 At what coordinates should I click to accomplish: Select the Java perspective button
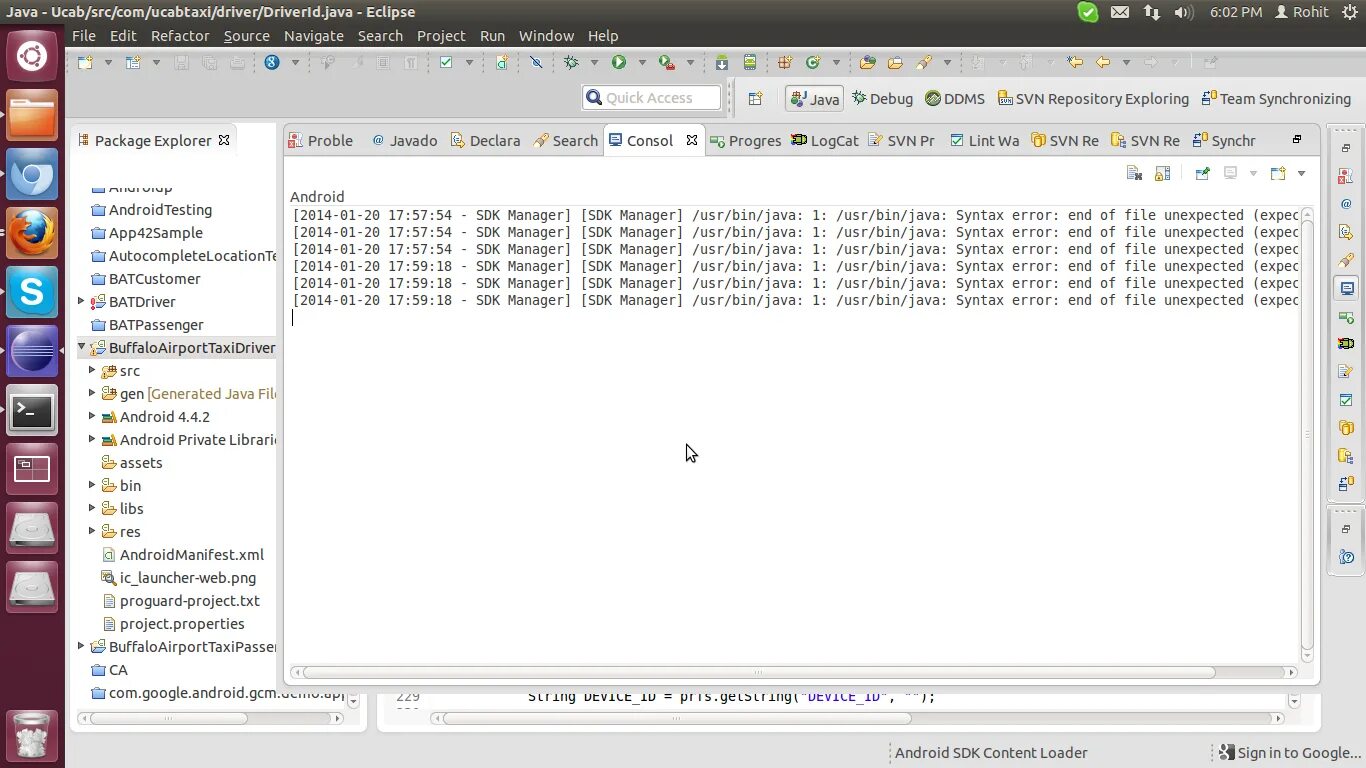[x=814, y=98]
